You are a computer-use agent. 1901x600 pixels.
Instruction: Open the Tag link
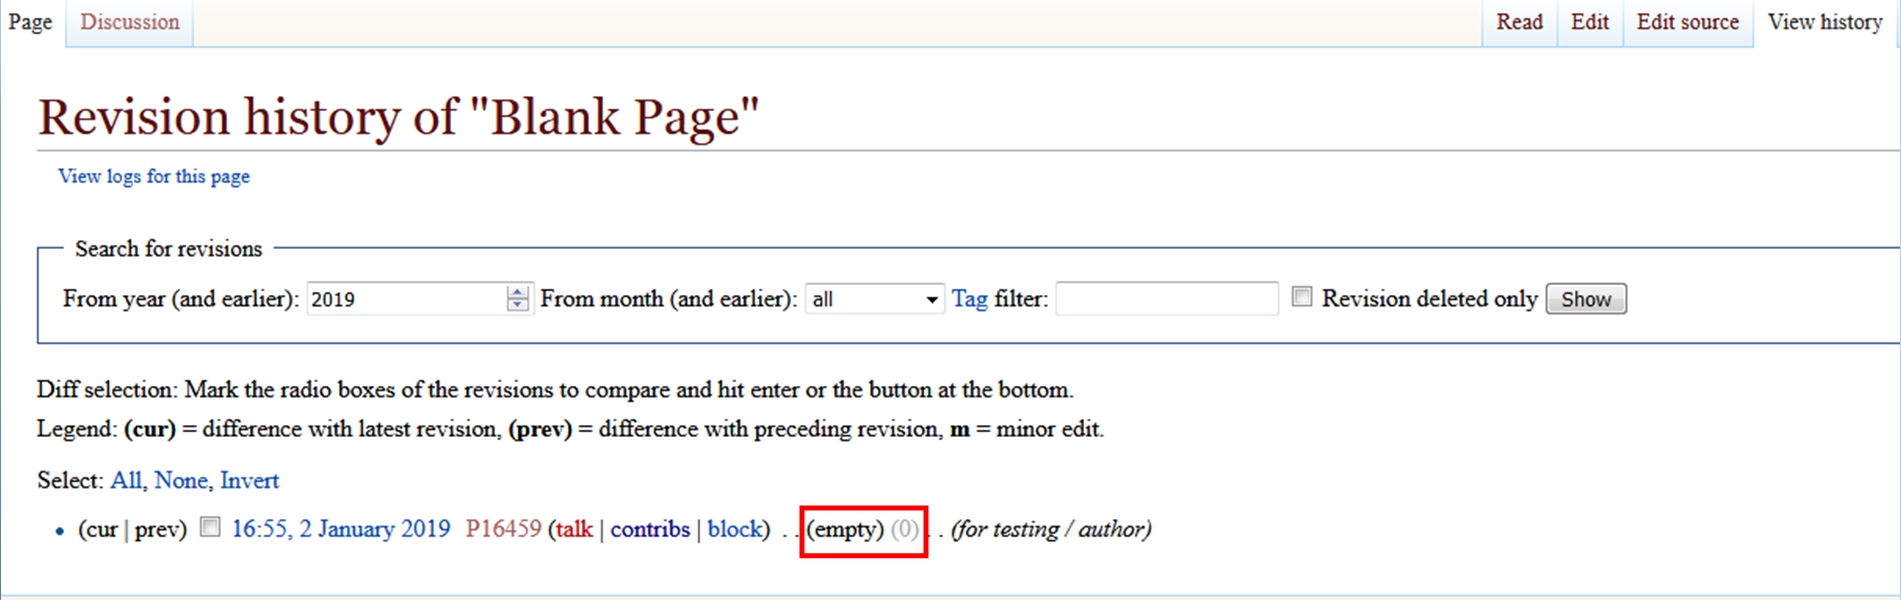coord(969,299)
